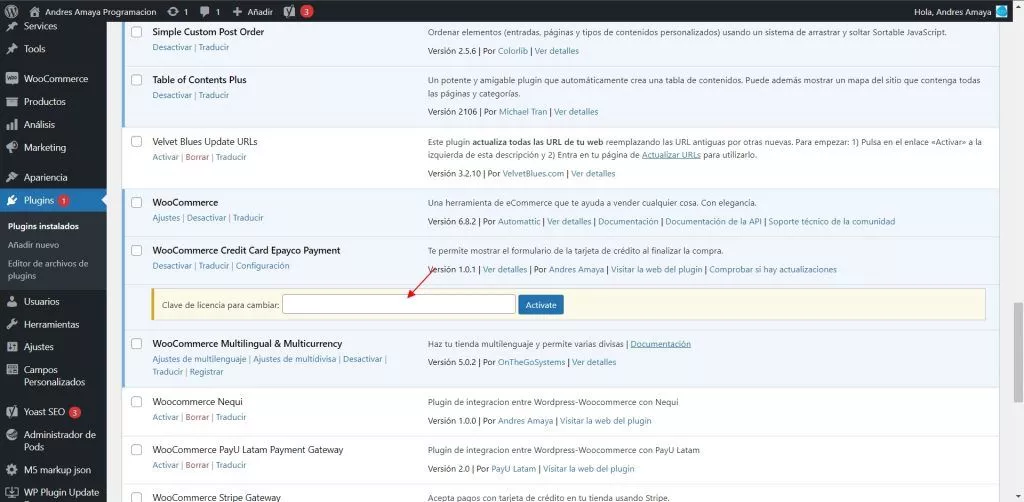This screenshot has width=1024, height=502.
Task: Expand the Apariencia sidebar menu
Action: point(44,177)
